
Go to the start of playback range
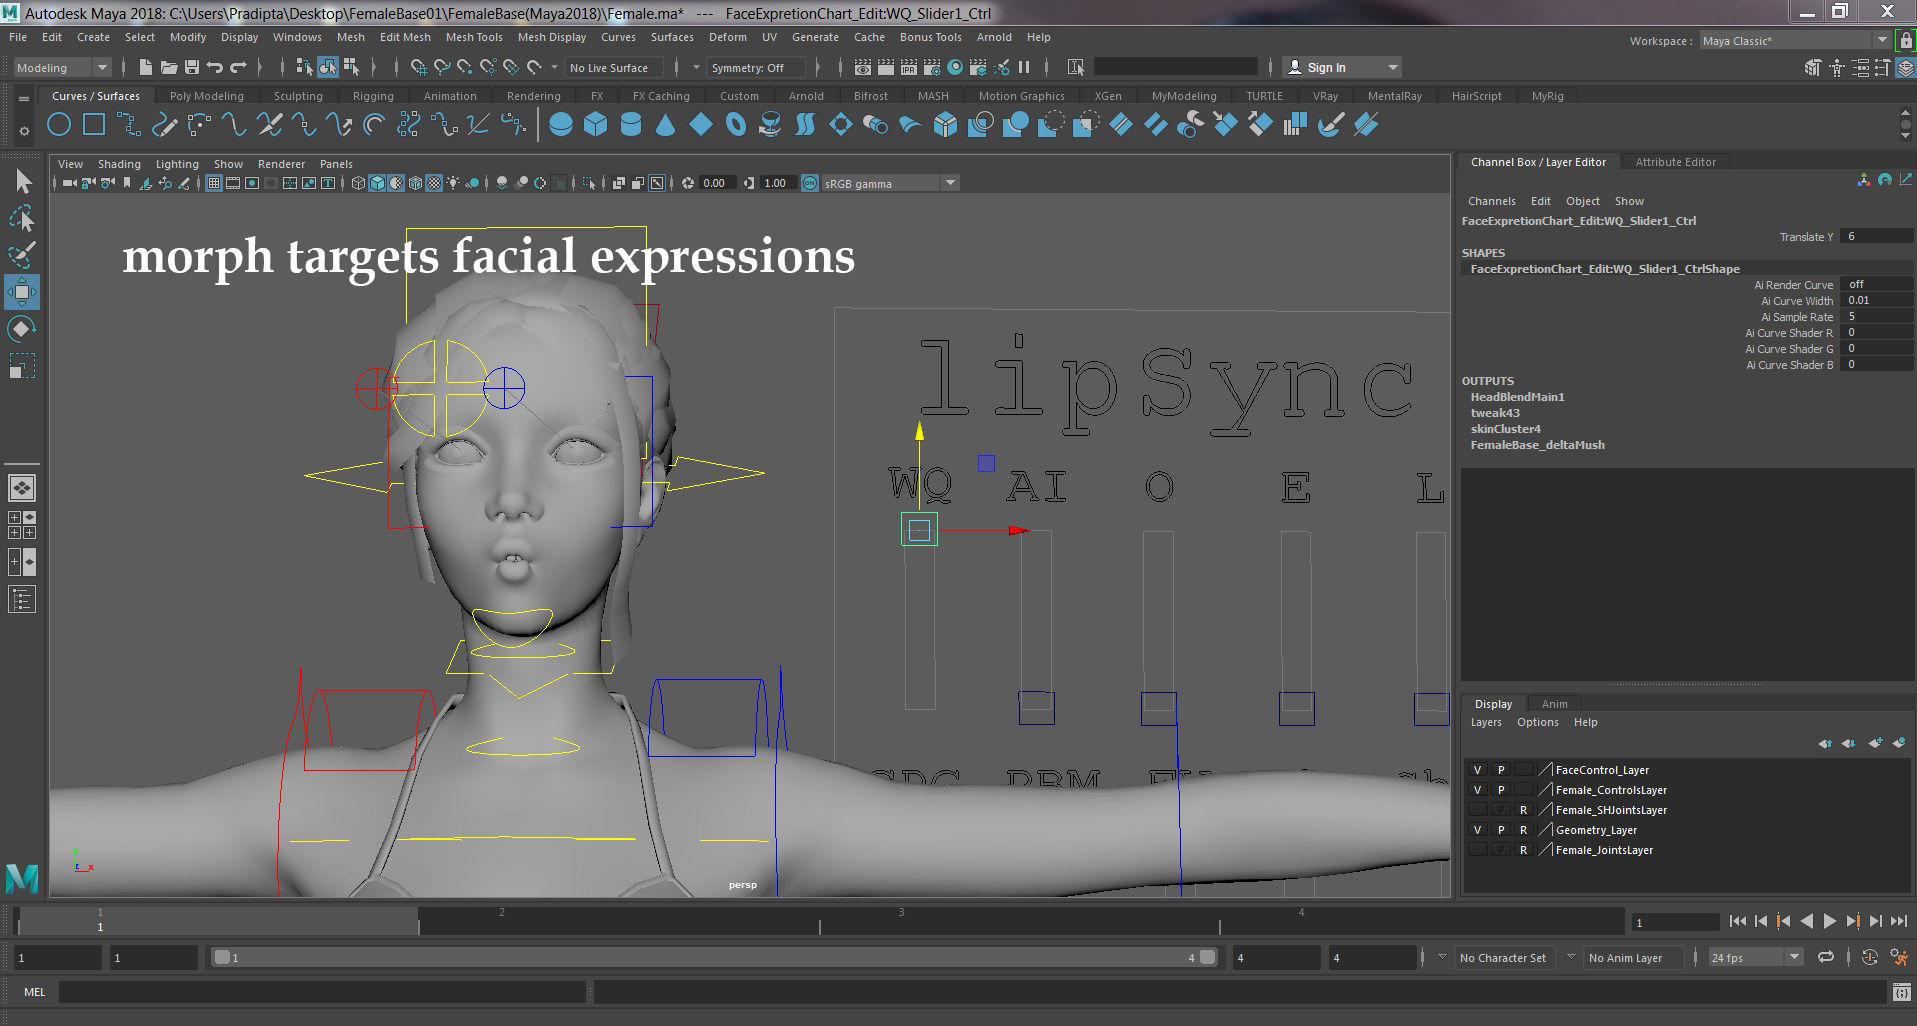[x=1737, y=921]
